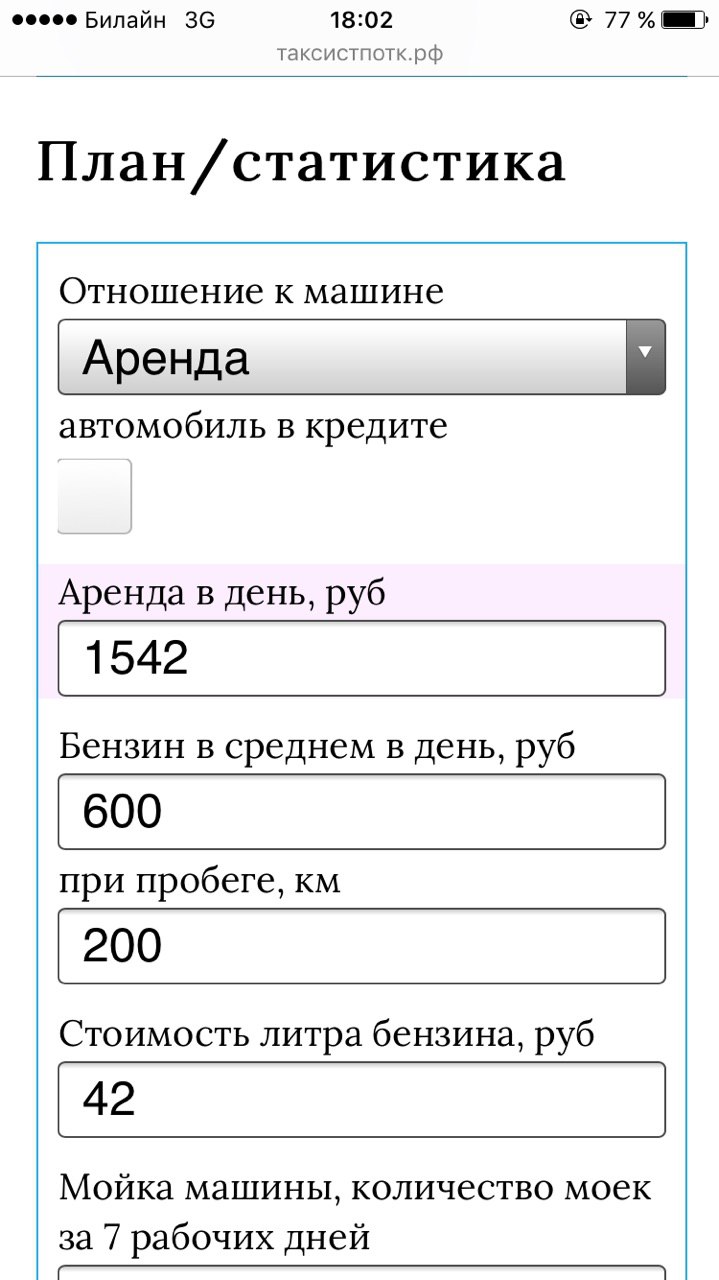Select the Стоимость литра бензина field with 42

[361, 1099]
